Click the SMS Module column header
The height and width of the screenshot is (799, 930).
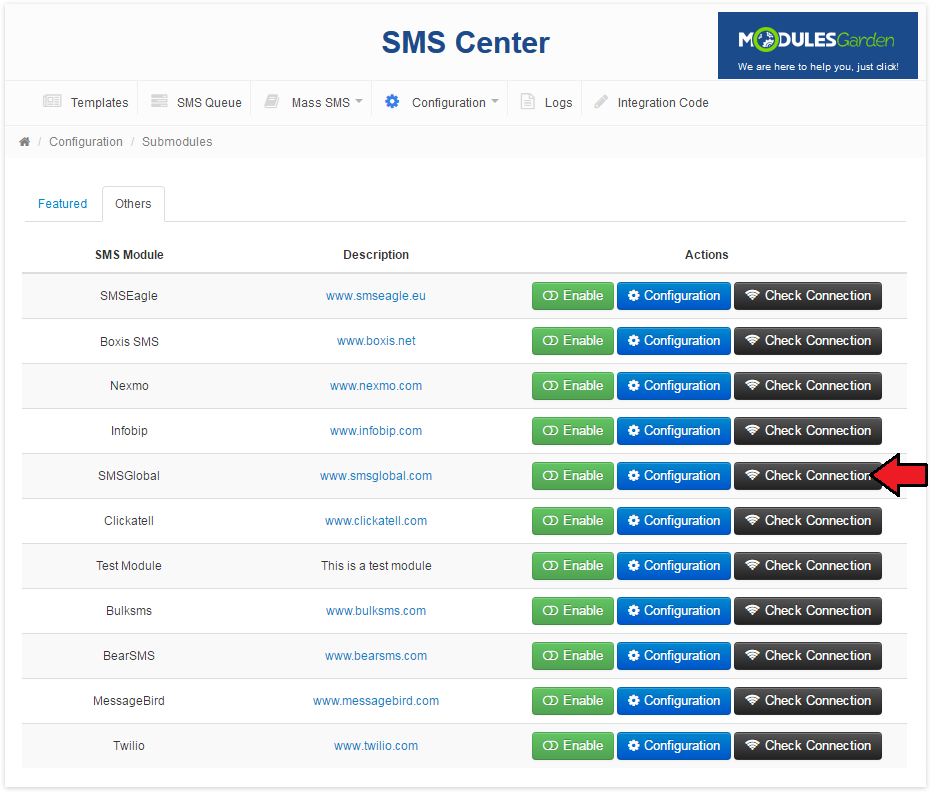129,255
